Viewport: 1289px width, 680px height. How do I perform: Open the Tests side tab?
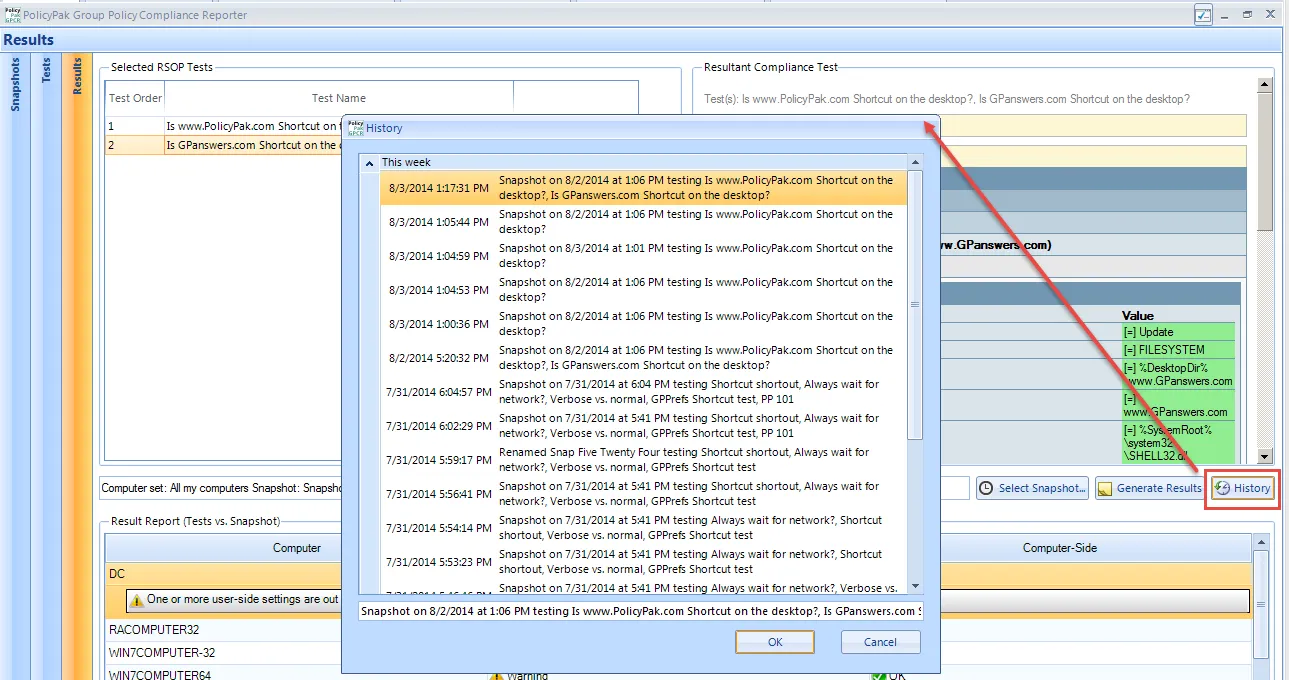(x=46, y=69)
